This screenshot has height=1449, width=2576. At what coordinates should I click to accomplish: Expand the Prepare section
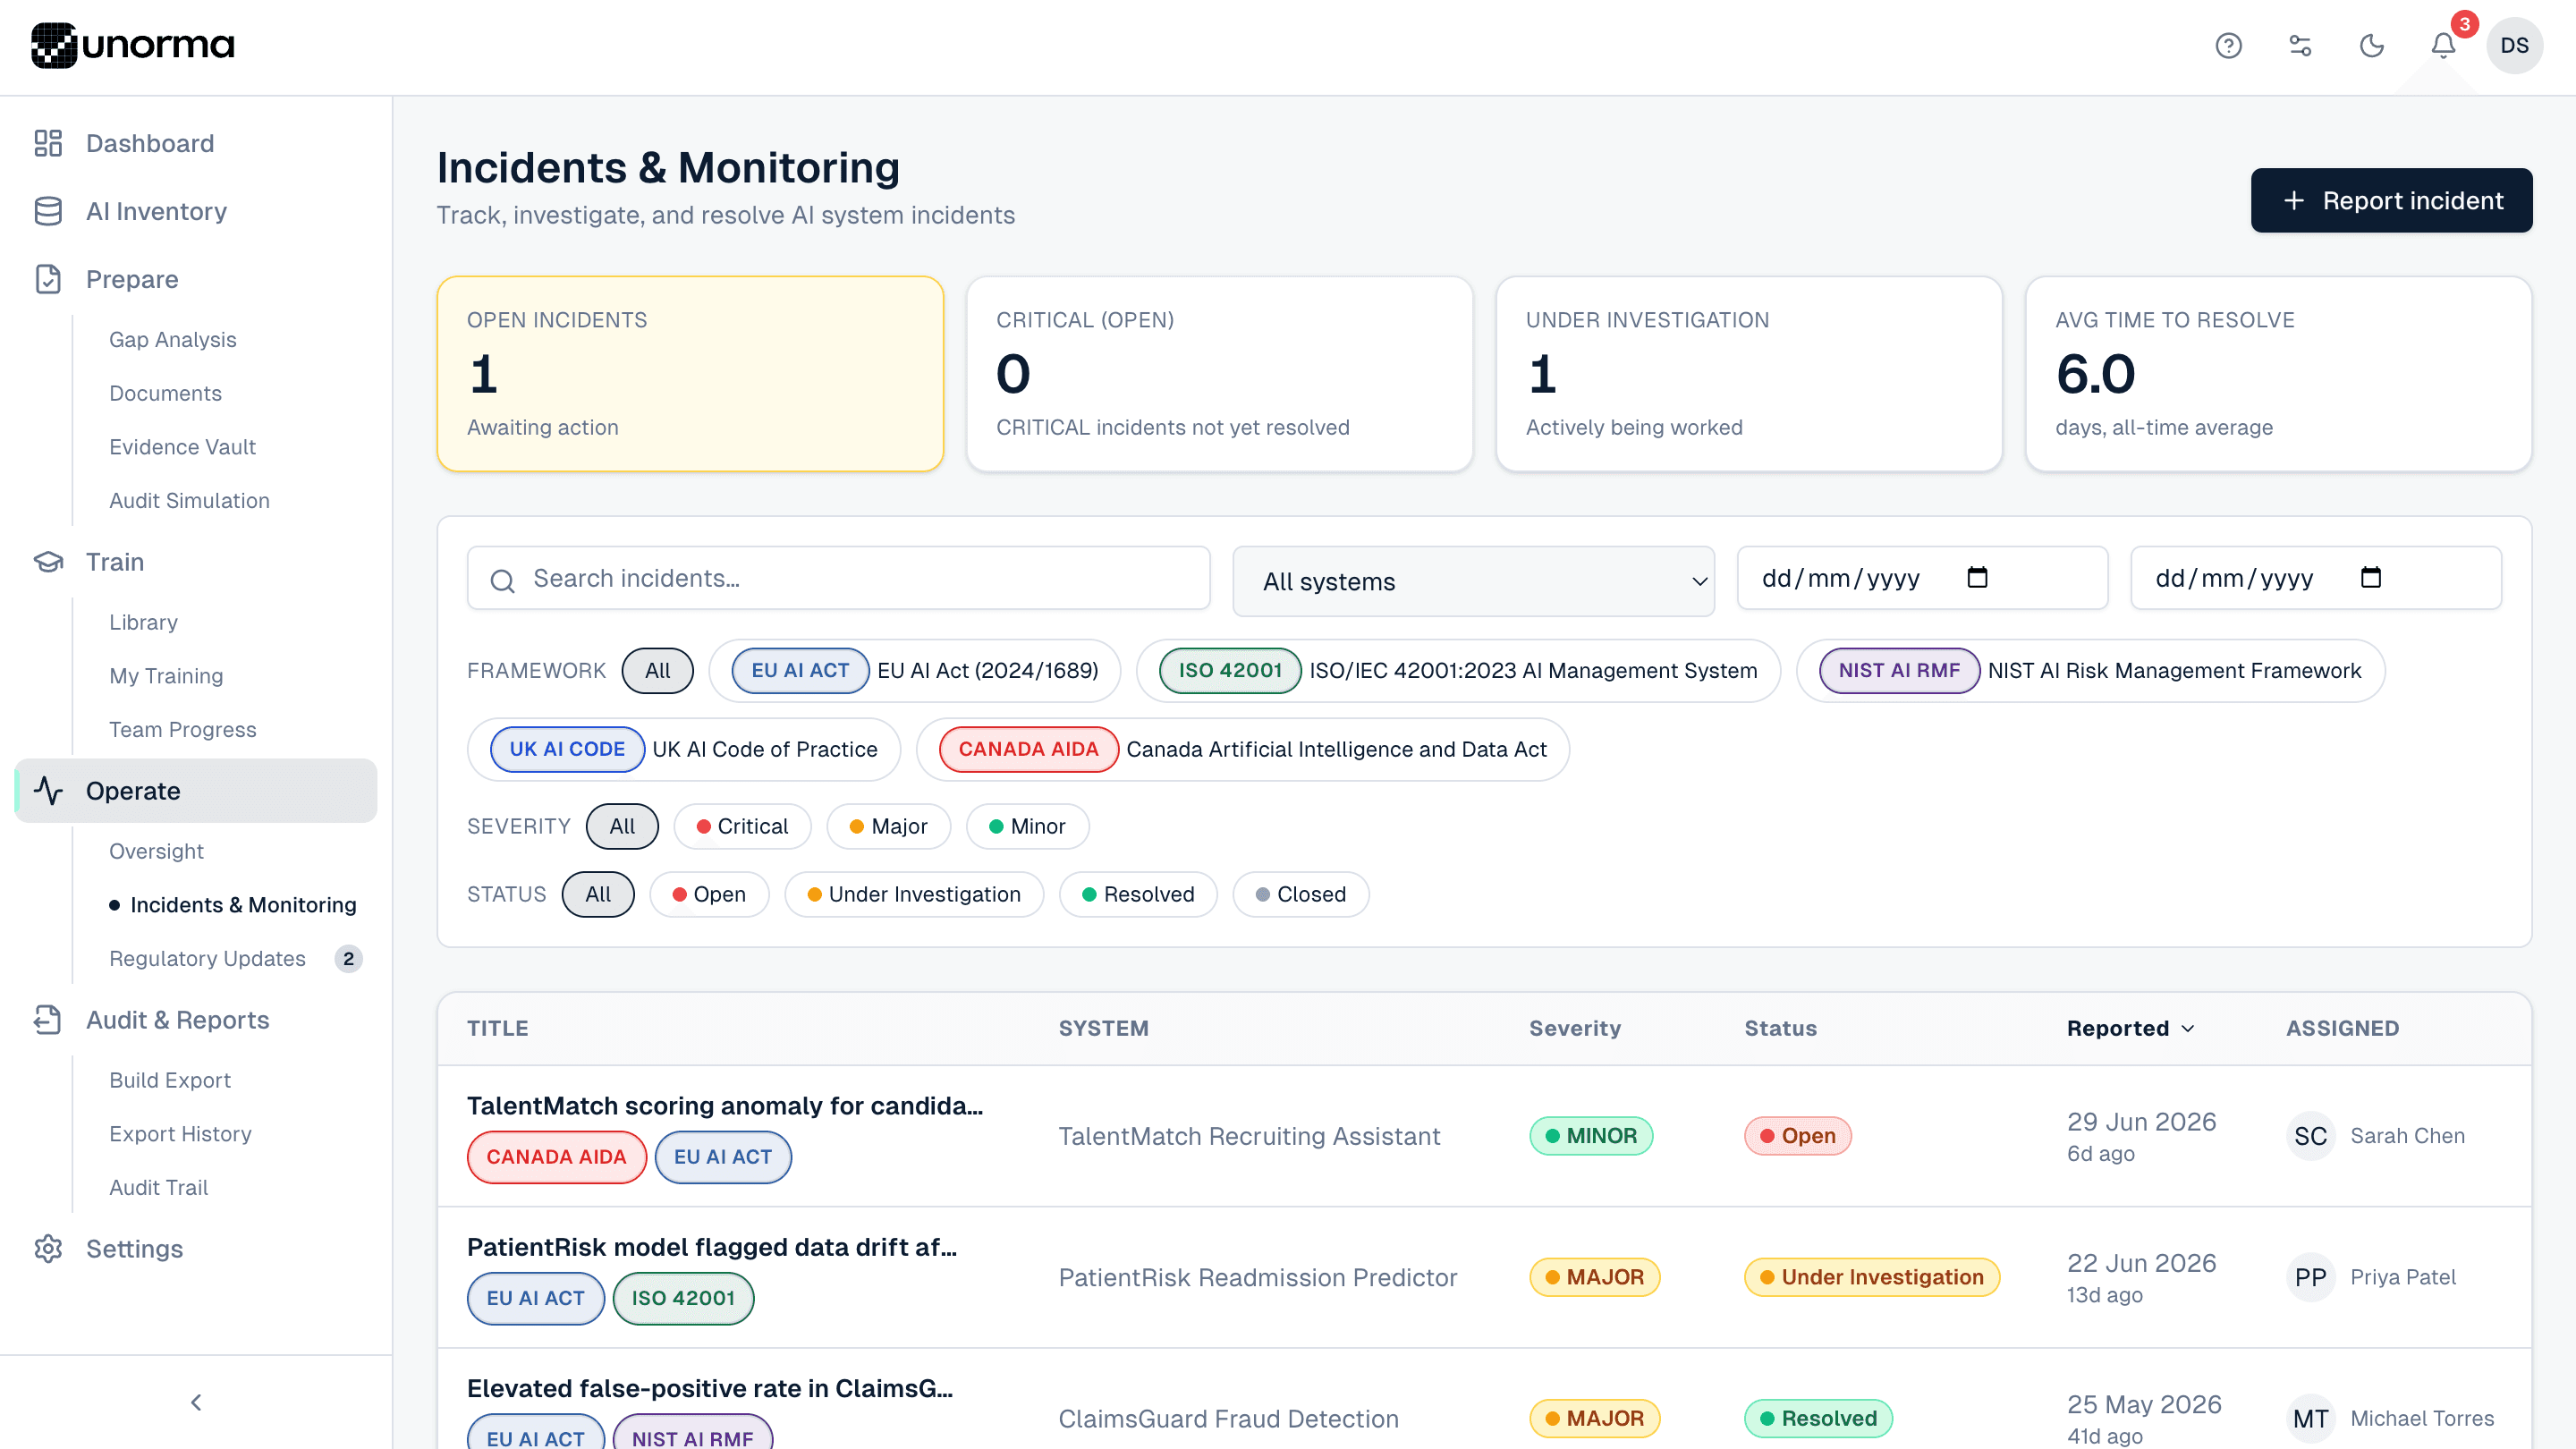click(196, 279)
